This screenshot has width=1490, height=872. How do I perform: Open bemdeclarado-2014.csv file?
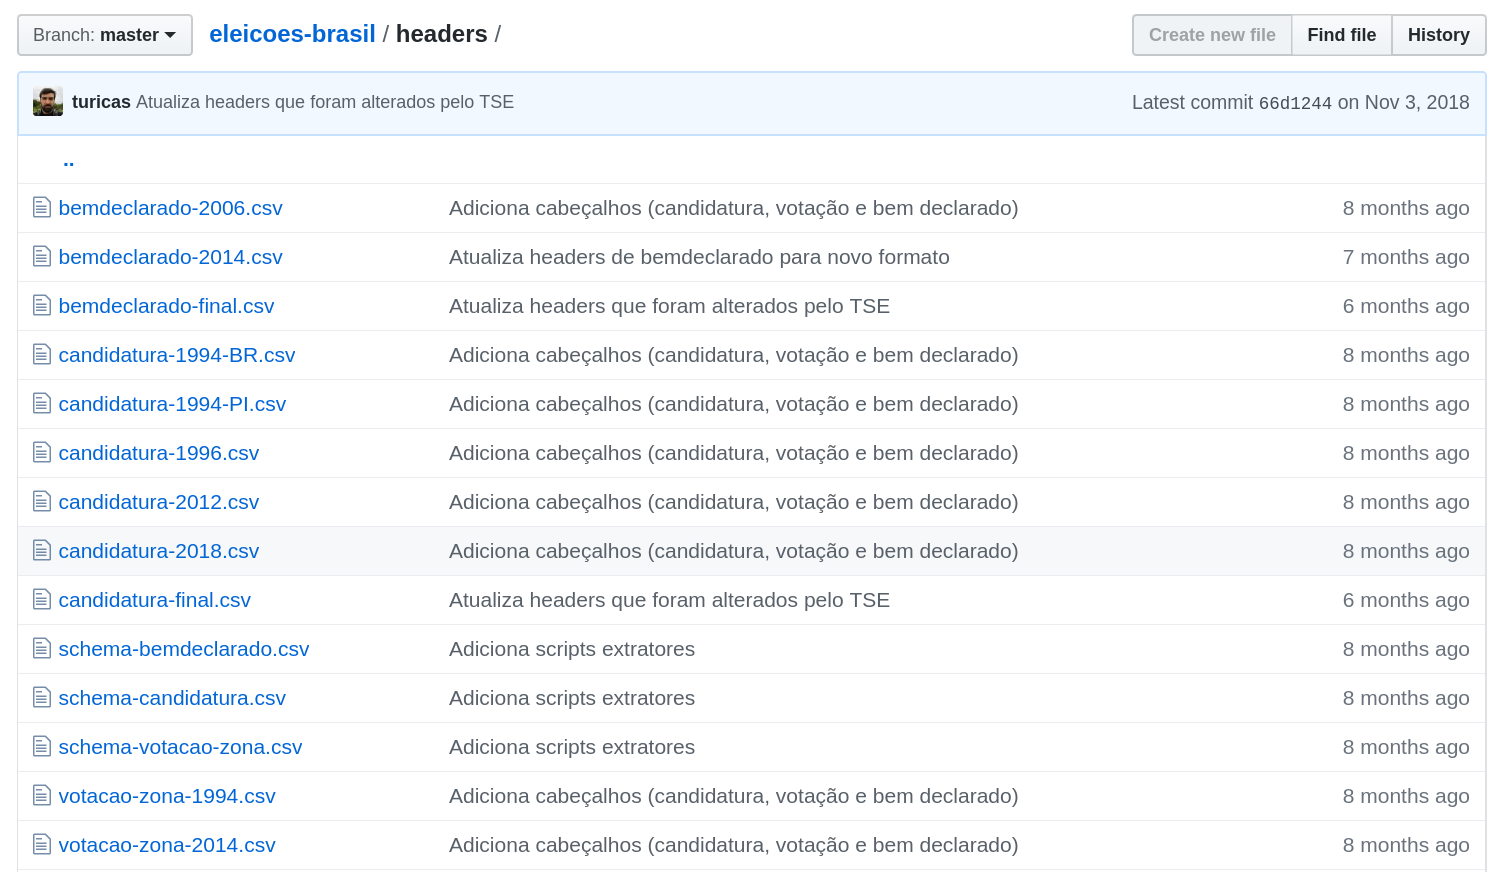click(x=170, y=257)
